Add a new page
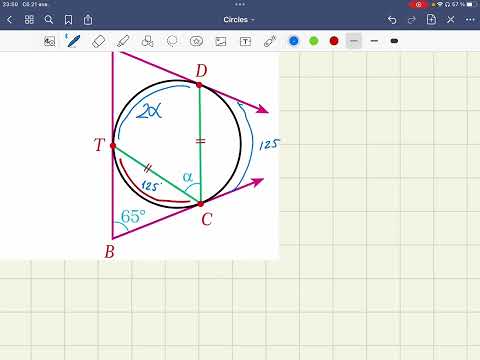Image resolution: width=480 pixels, height=360 pixels. [431, 19]
